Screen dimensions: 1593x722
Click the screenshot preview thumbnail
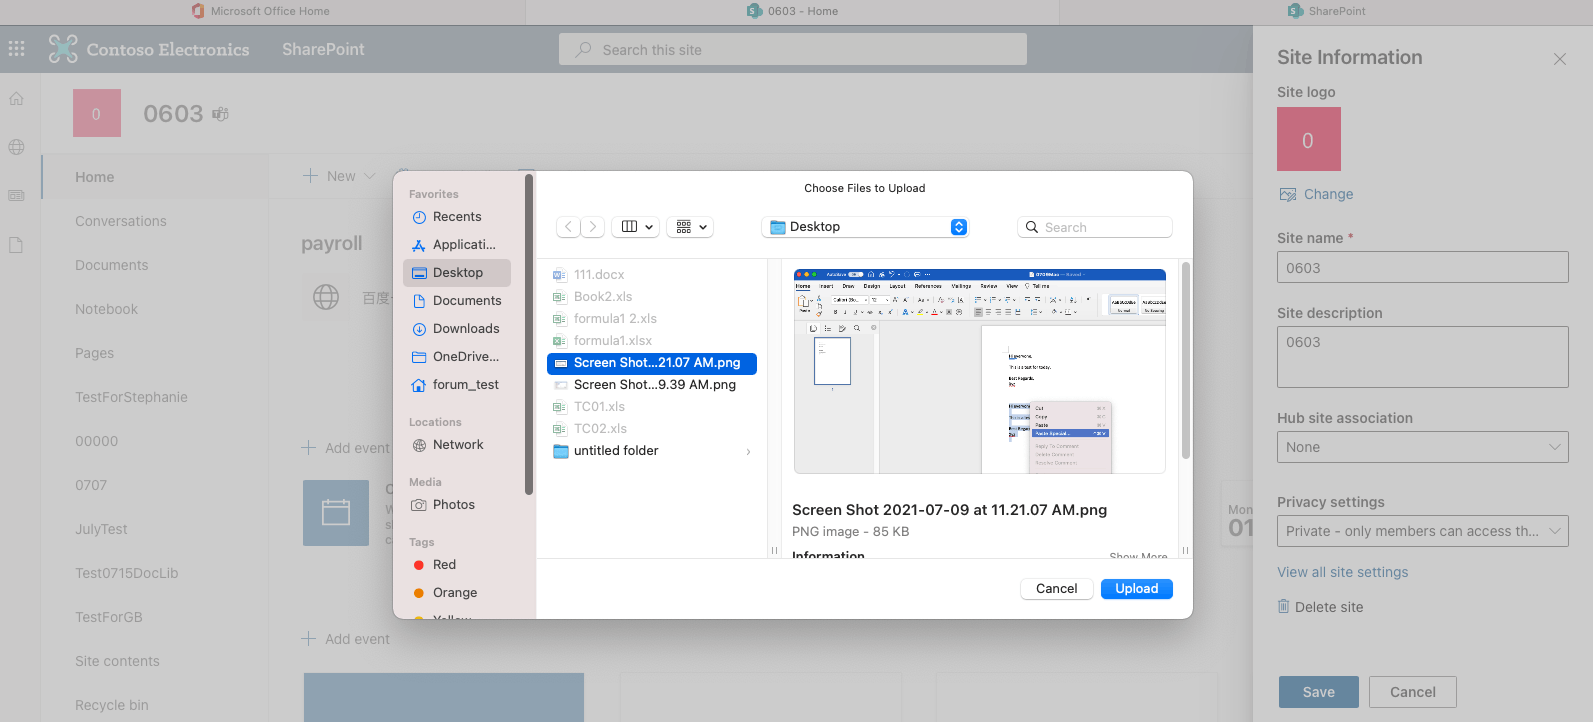point(980,371)
